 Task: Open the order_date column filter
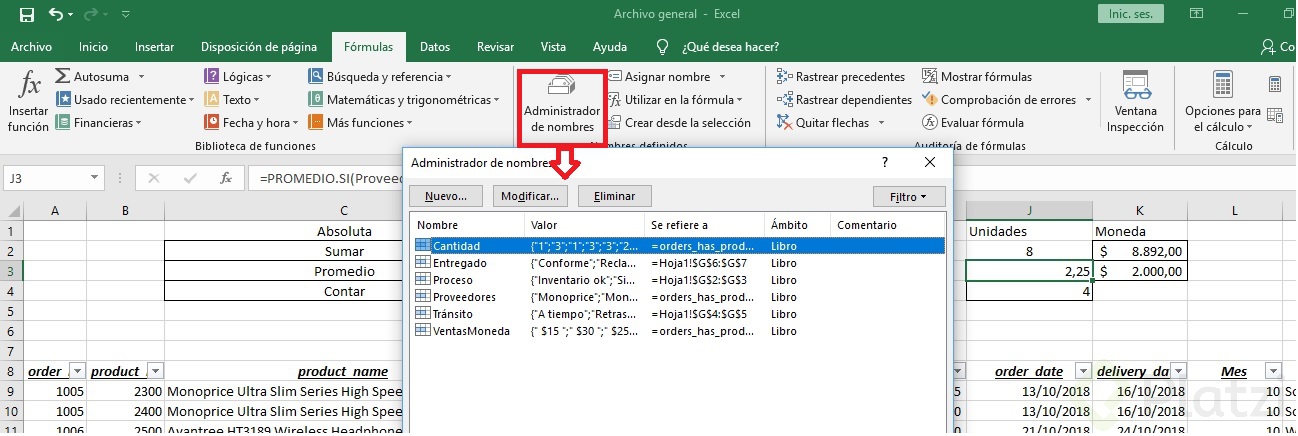(1081, 371)
